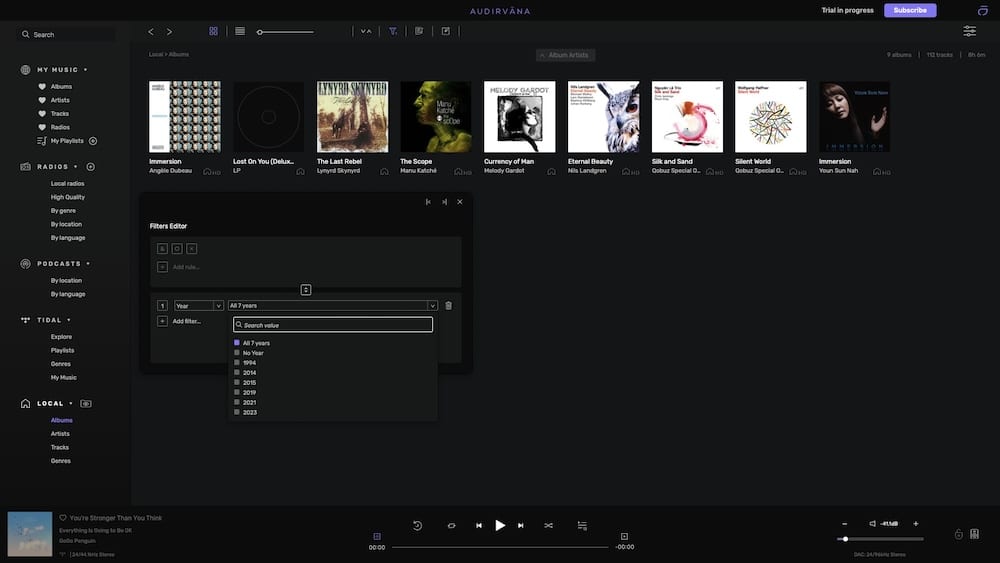Click the Search value field
Screen dimensions: 1000x563
pyautogui.click(x=333, y=325)
